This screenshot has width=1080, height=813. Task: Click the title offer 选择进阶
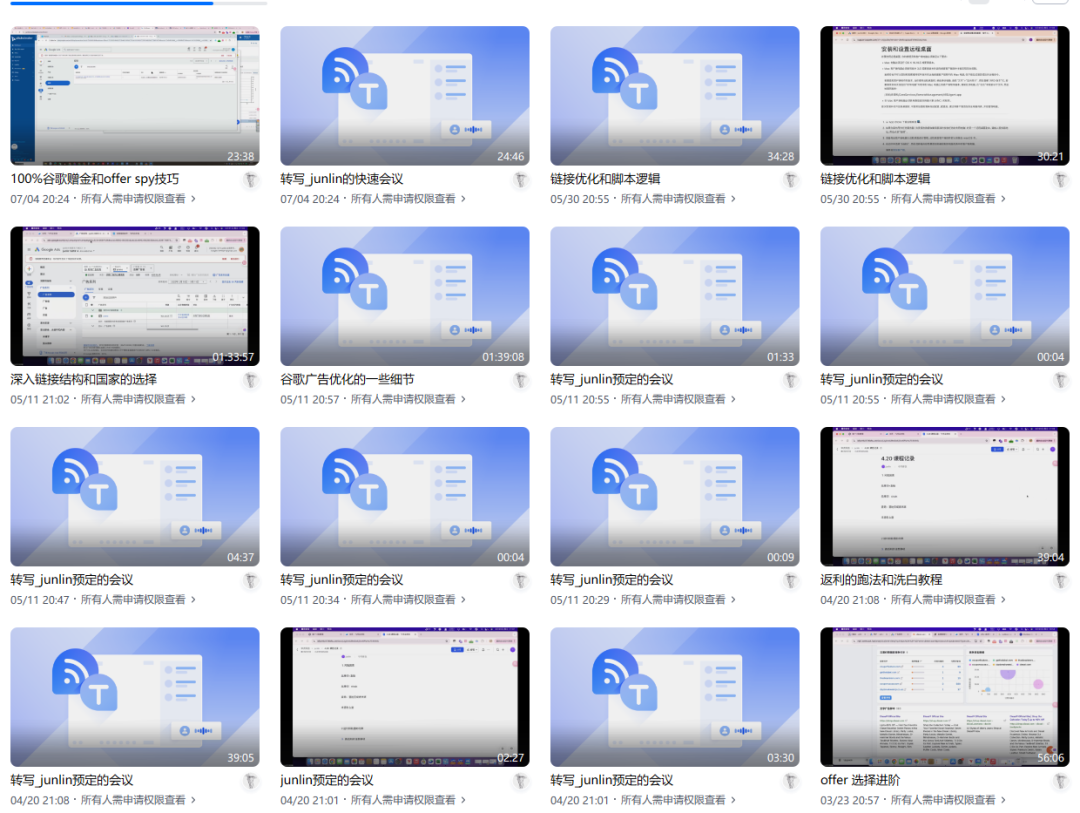click(x=860, y=781)
